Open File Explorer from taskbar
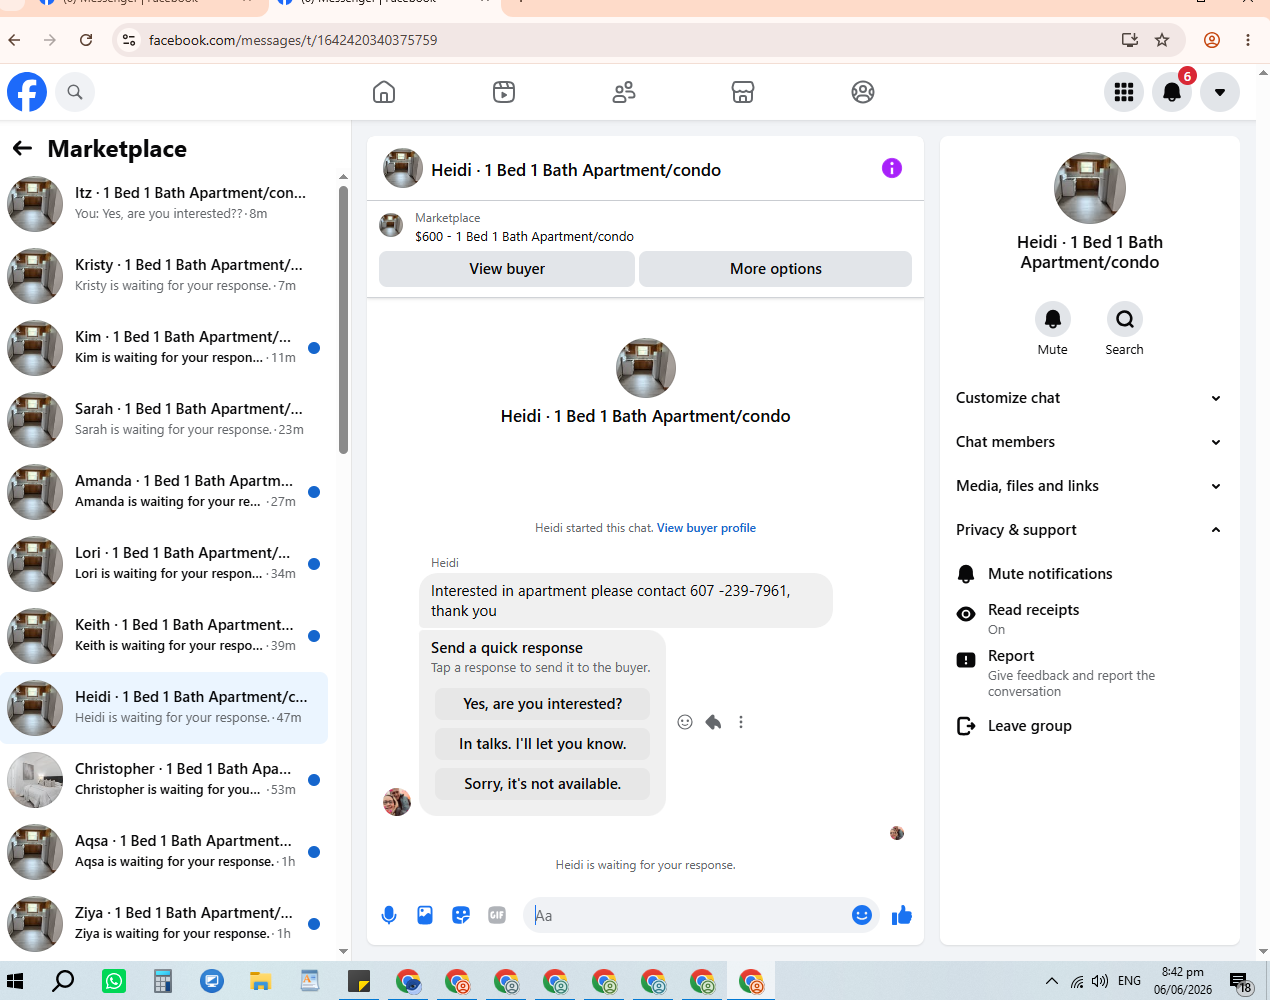The width and height of the screenshot is (1270, 1000). 261,981
